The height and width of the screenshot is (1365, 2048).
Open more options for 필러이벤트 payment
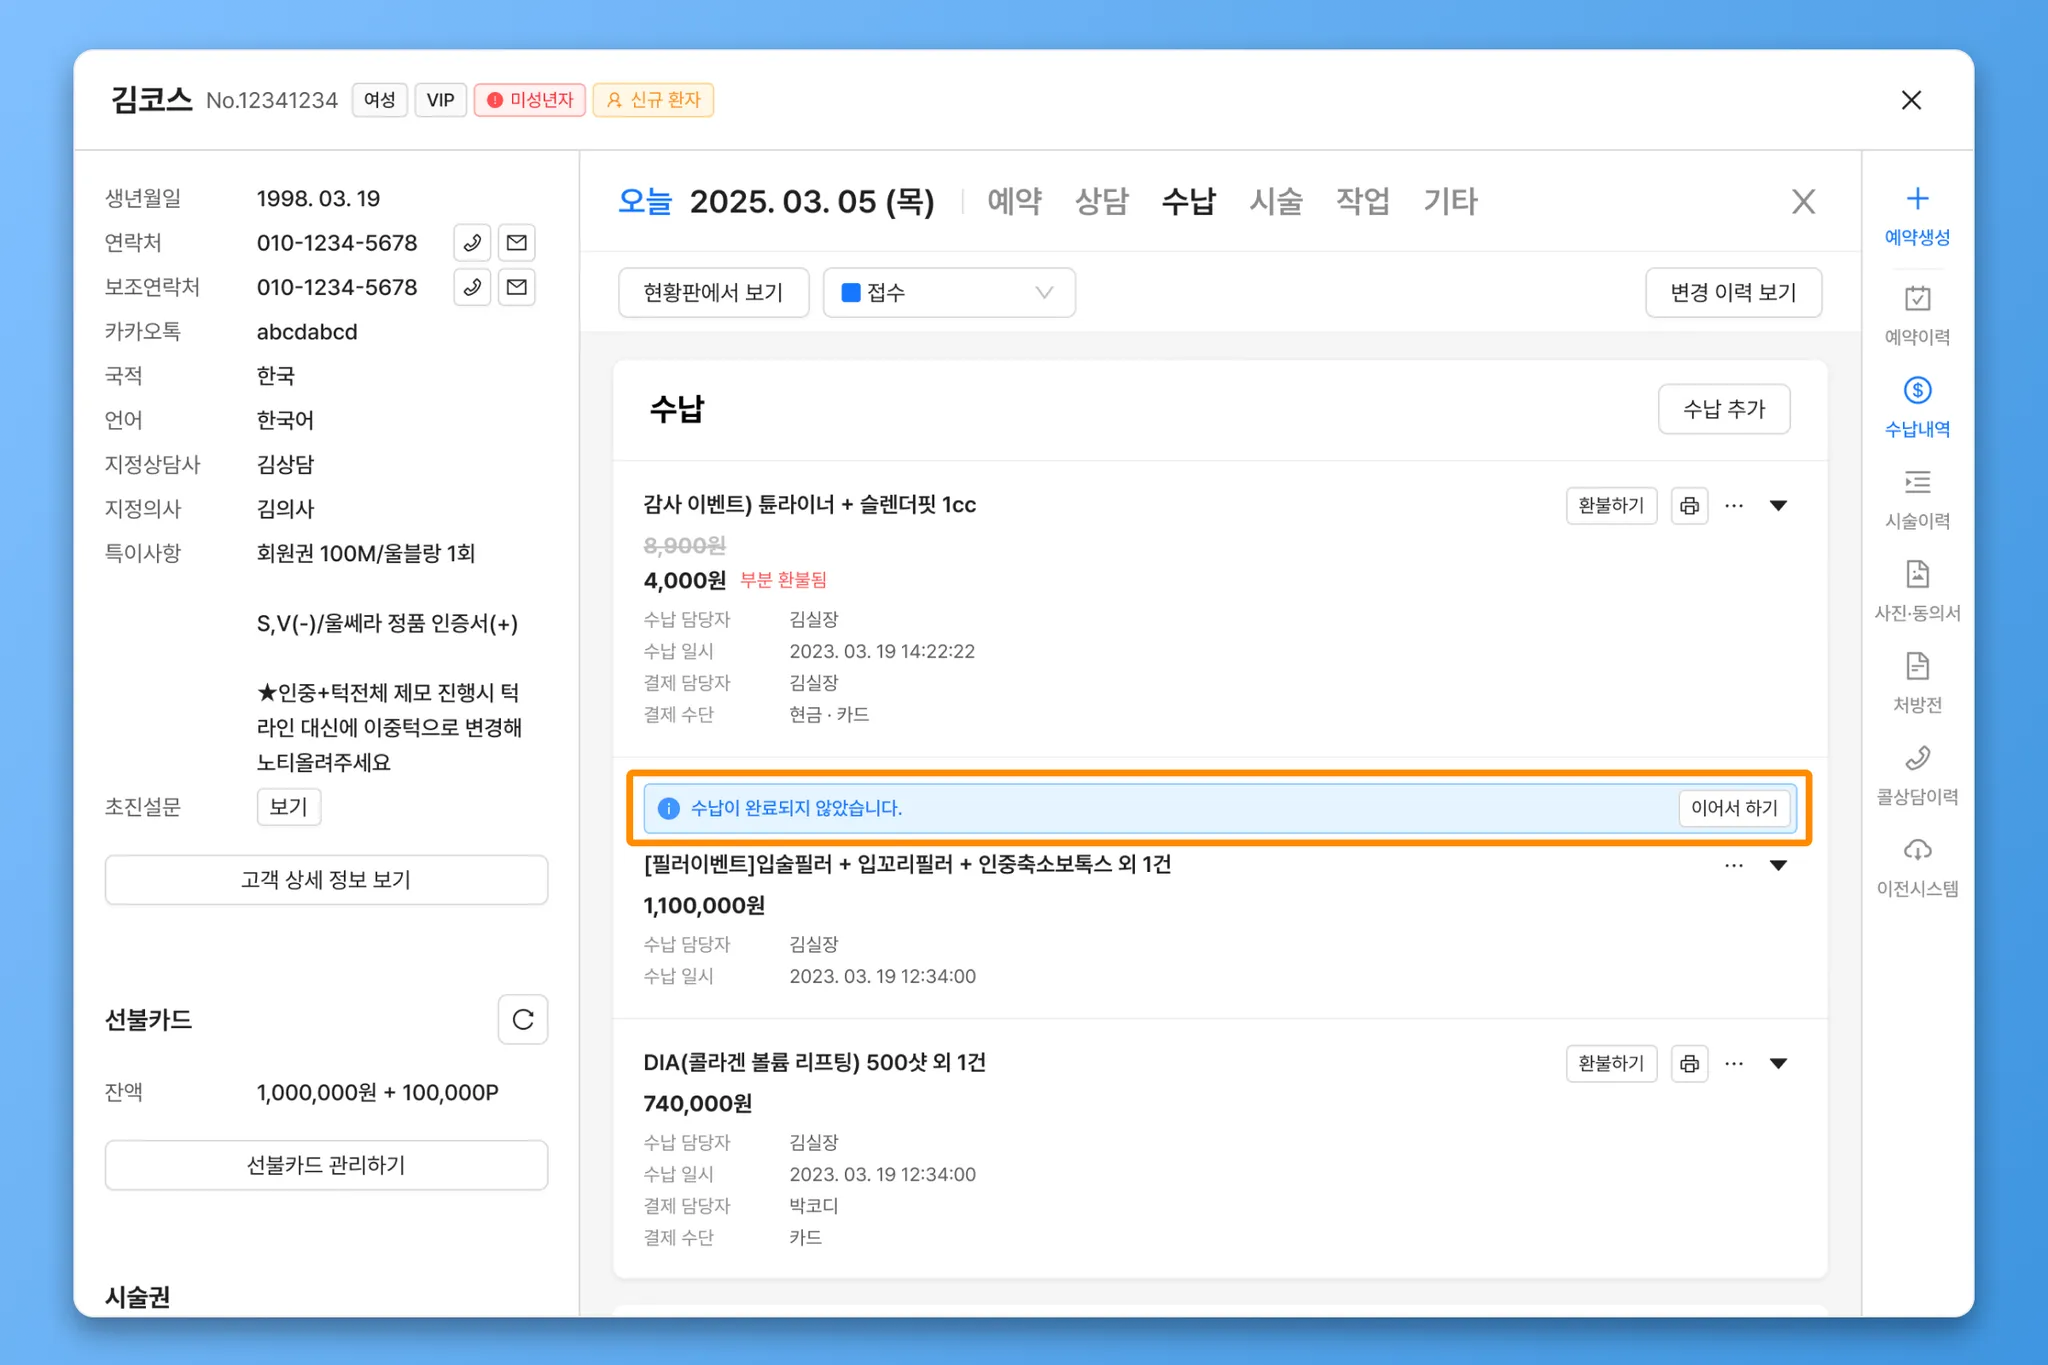pyautogui.click(x=1733, y=865)
